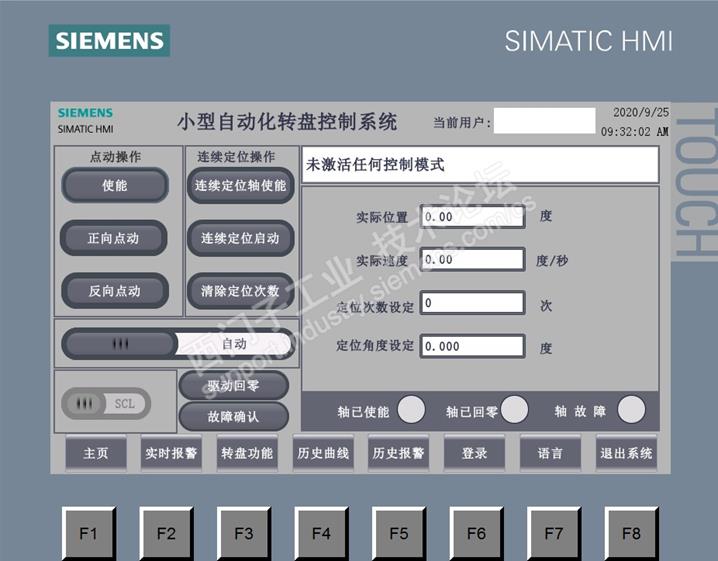Screen dimensions: 718x561
Task: Click the 轴已回零 indicator lamp
Action: click(x=514, y=409)
